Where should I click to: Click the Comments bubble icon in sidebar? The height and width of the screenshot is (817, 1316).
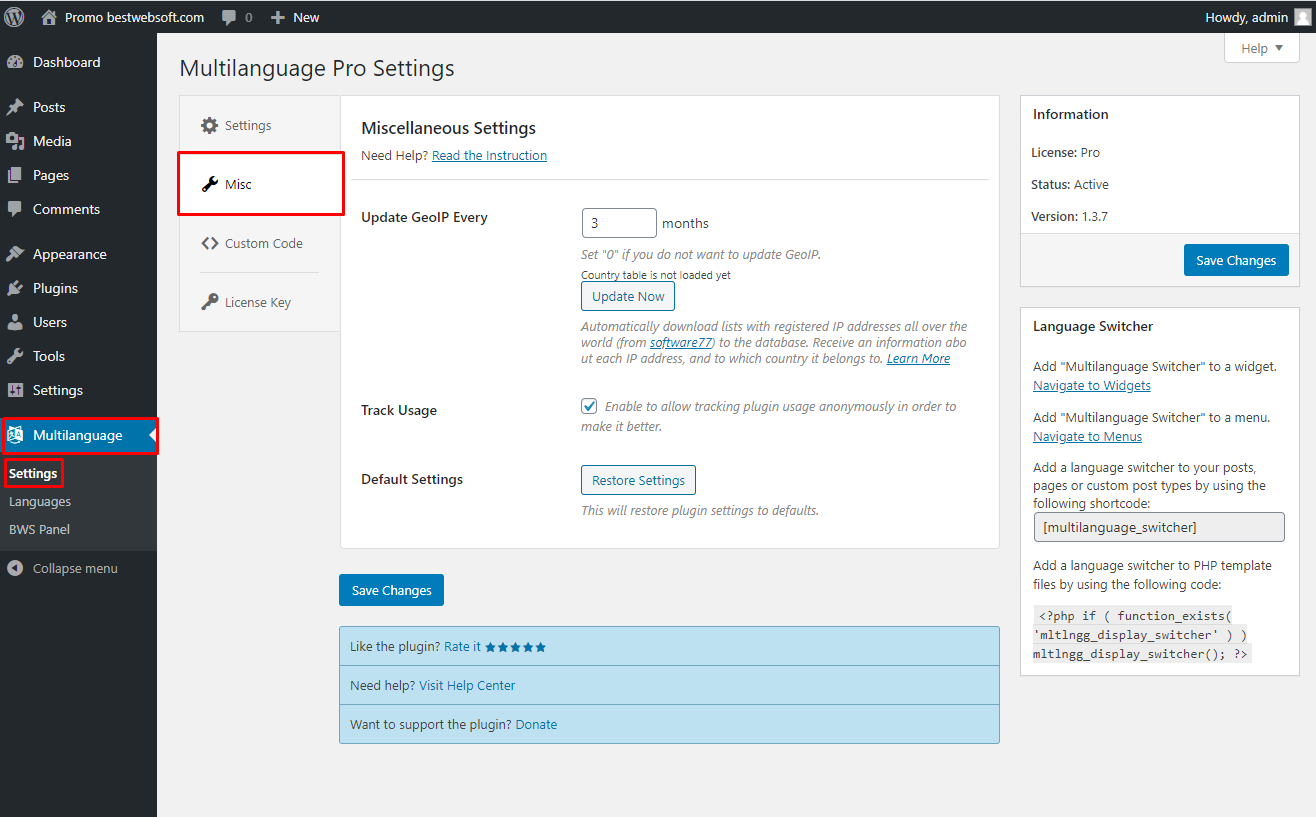click(15, 209)
